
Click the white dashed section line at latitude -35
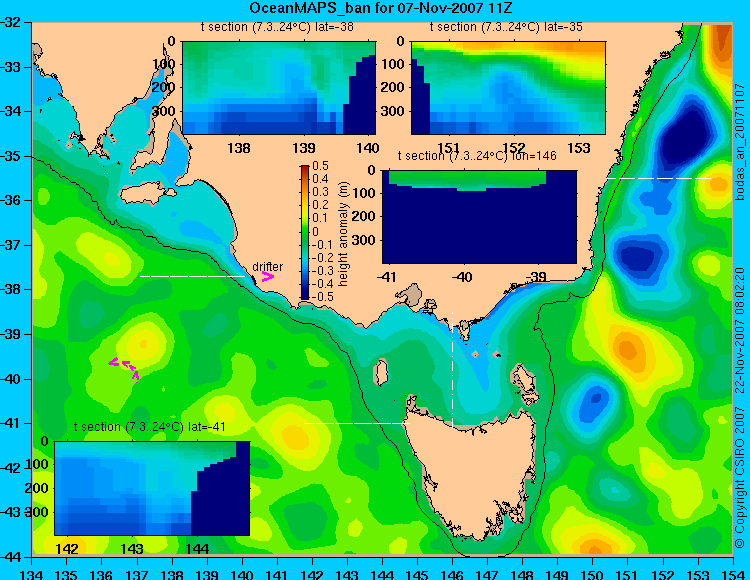tap(659, 178)
